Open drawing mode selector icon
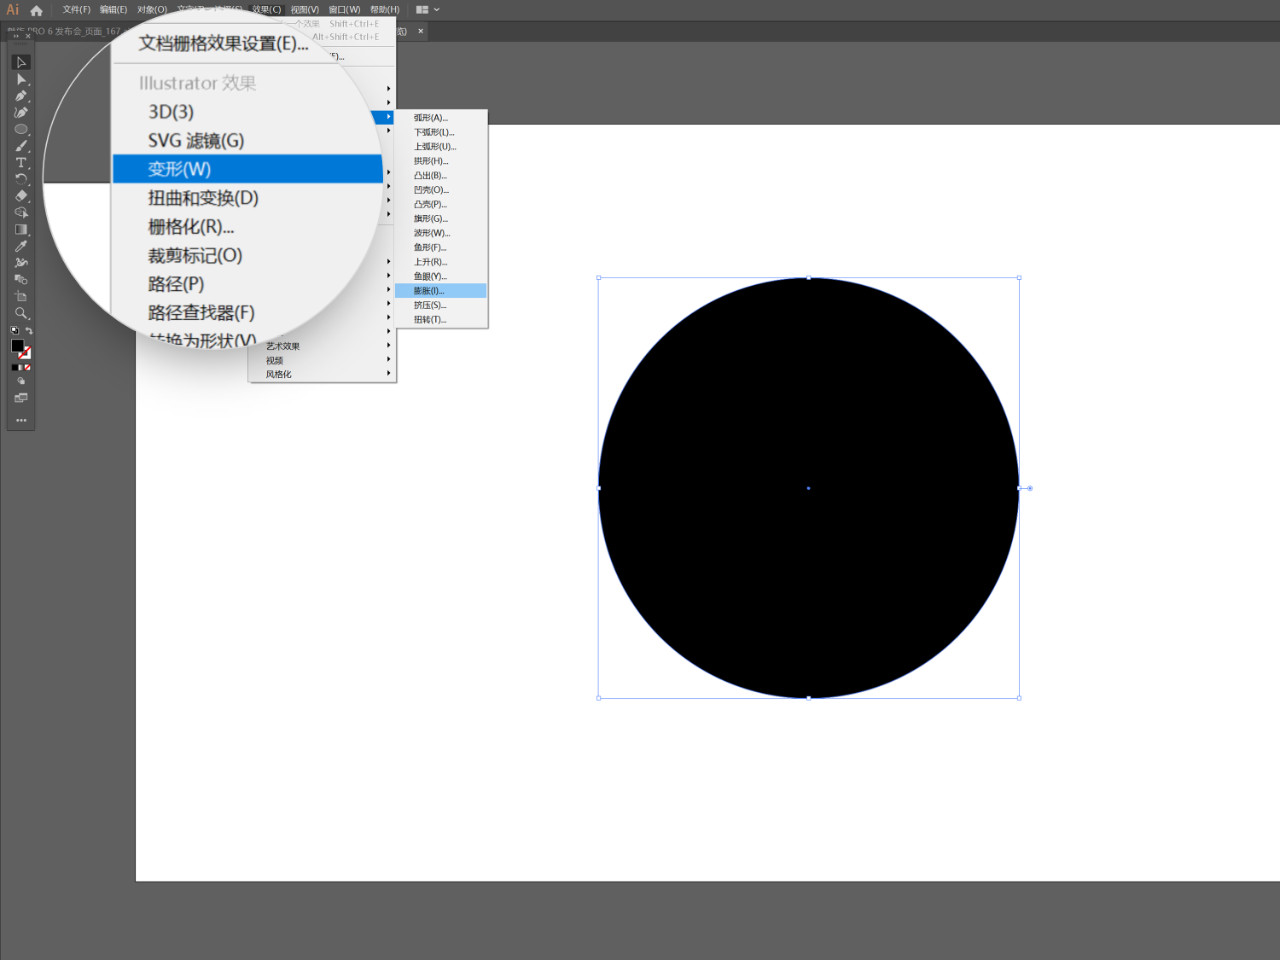This screenshot has height=960, width=1280. click(x=21, y=381)
